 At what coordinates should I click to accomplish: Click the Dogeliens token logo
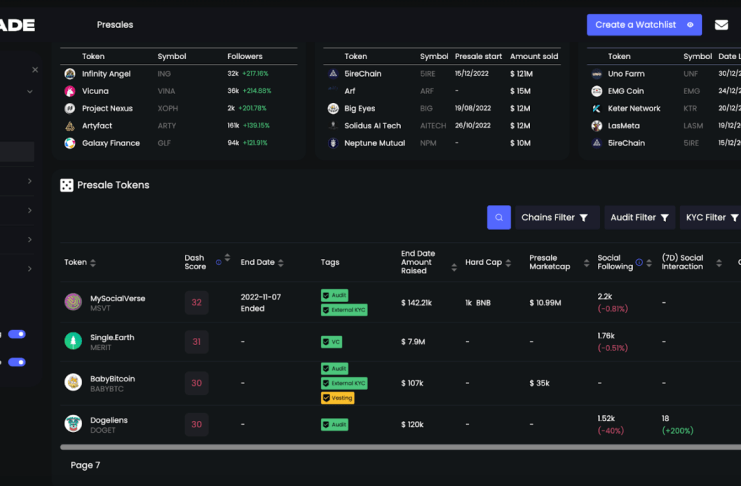73,424
